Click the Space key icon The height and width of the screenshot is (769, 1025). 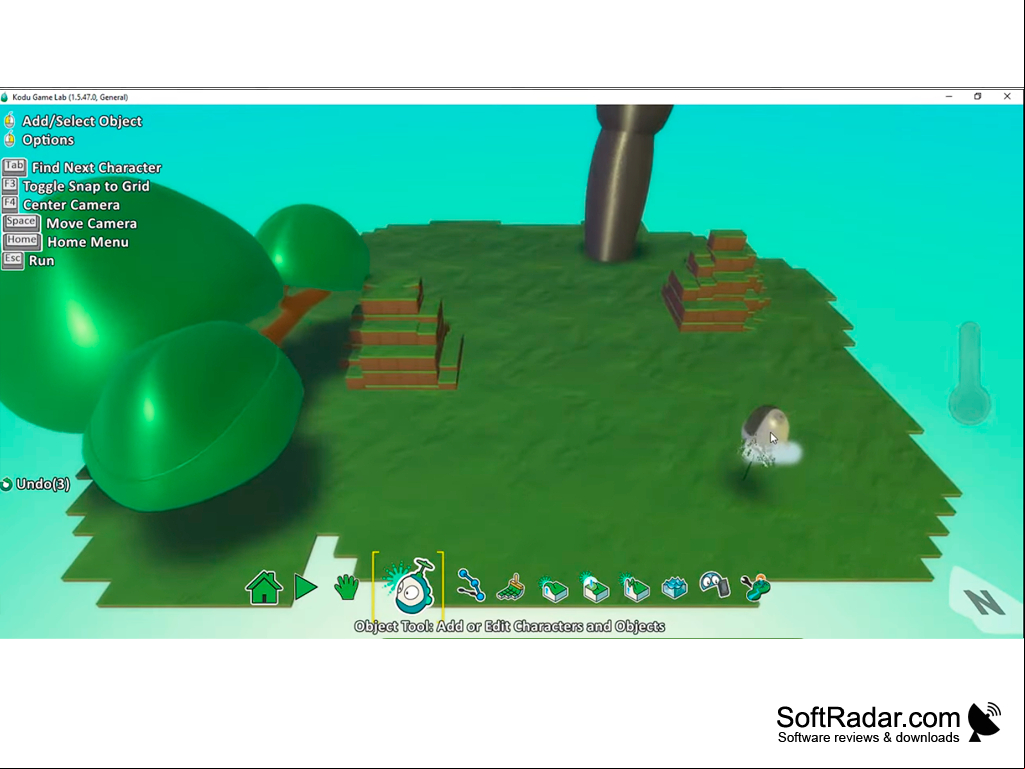[x=22, y=223]
